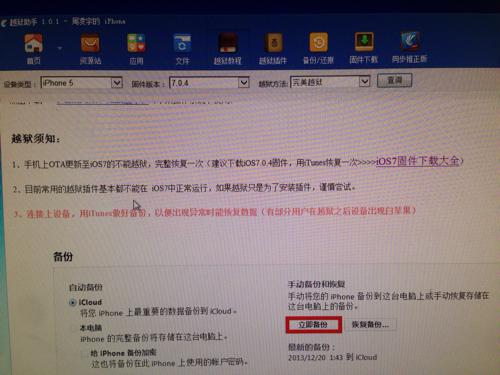Expand the small arrow beside 首页

[60, 48]
